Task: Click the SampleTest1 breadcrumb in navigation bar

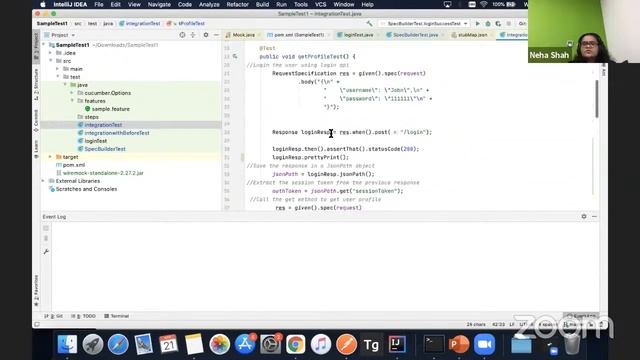Action: click(52, 24)
